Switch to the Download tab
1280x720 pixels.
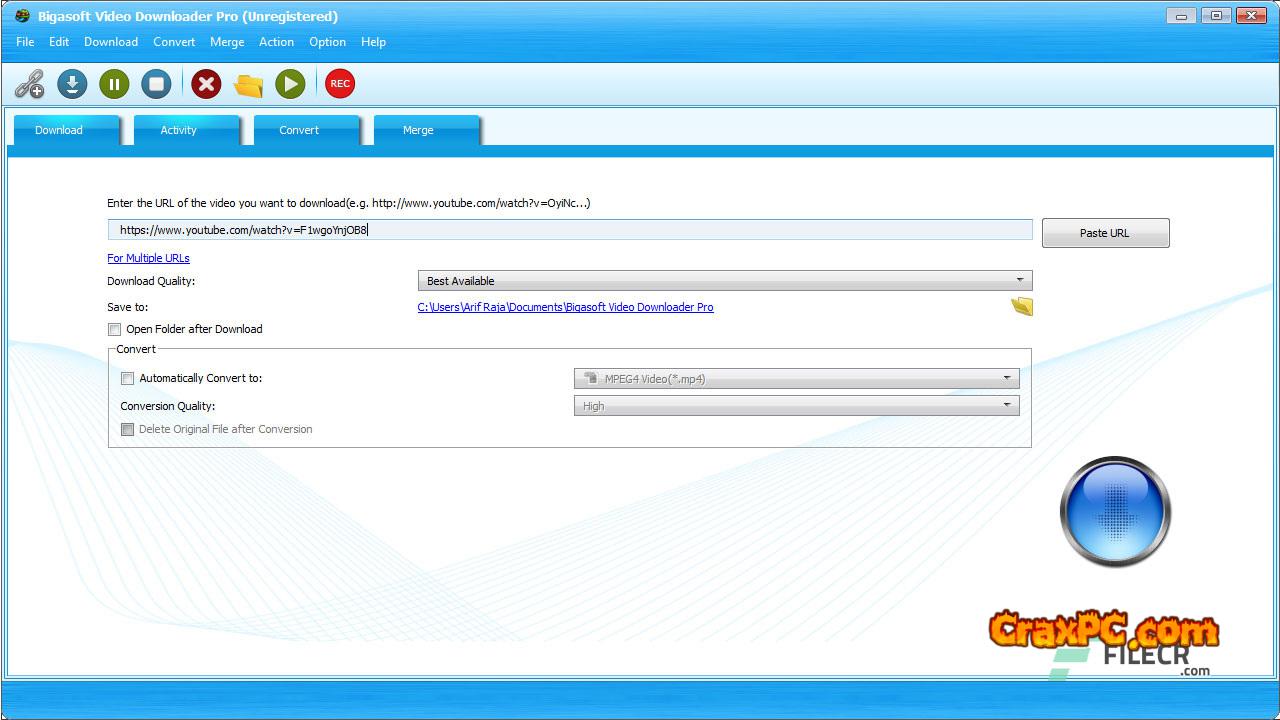65,130
